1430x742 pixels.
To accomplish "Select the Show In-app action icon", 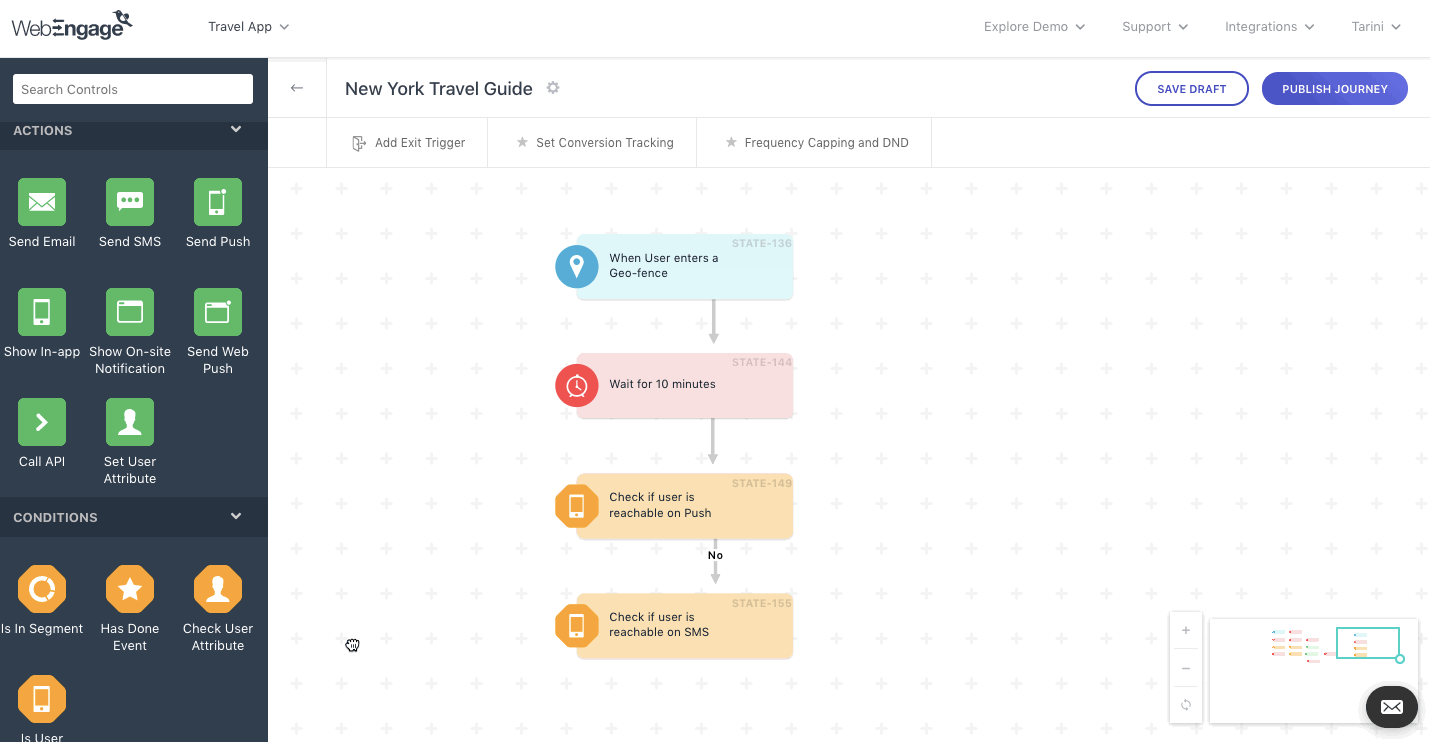I will click(42, 312).
